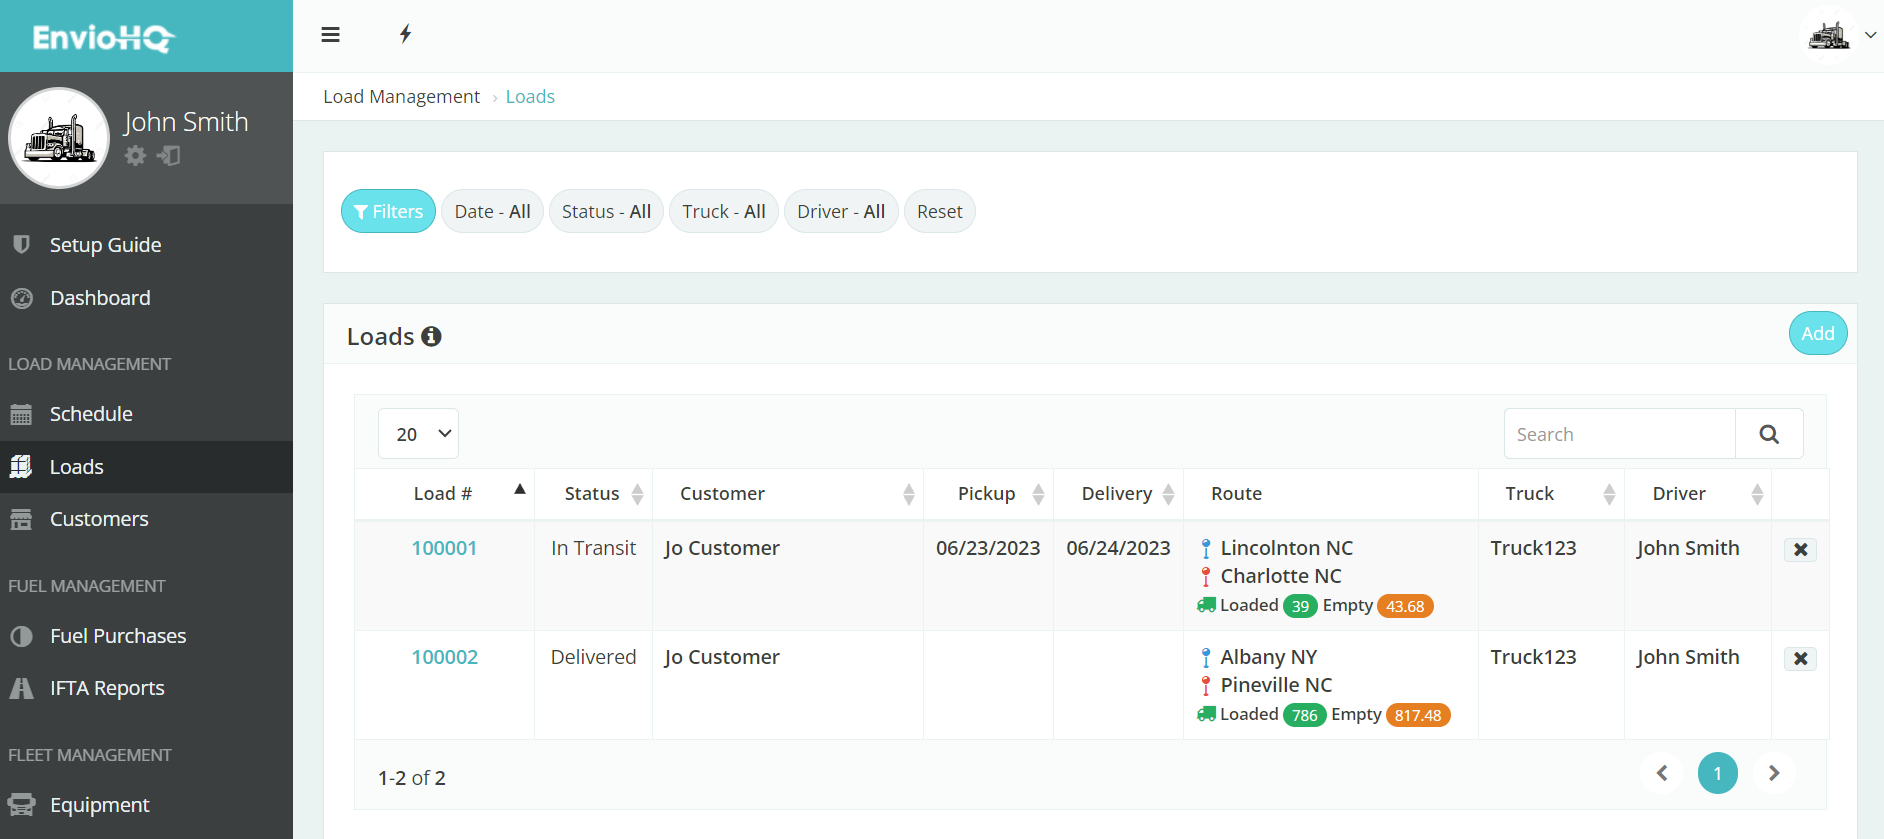Image resolution: width=1884 pixels, height=839 pixels.
Task: Delete load 100001 with X icon
Action: [x=1800, y=550]
